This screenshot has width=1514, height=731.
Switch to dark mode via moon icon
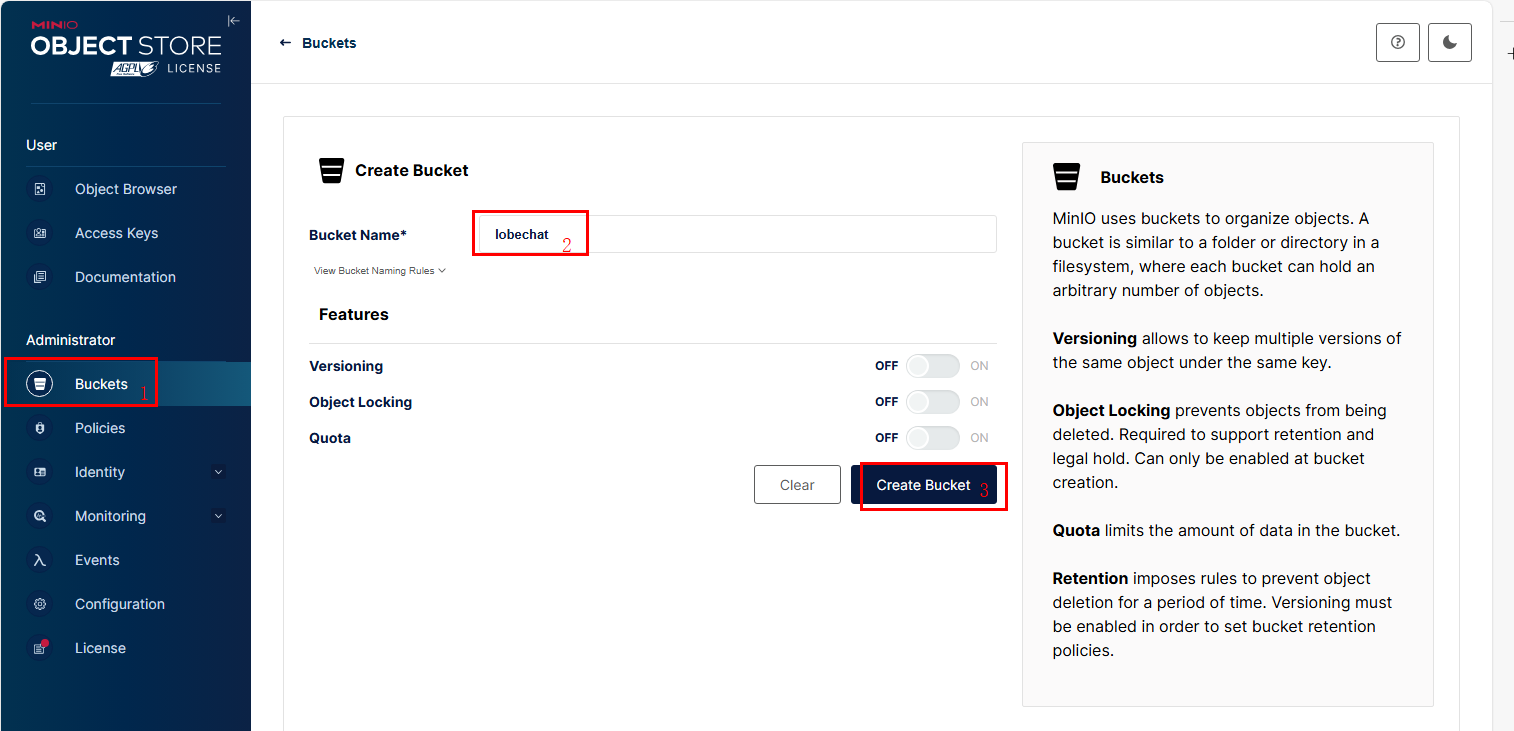1450,43
